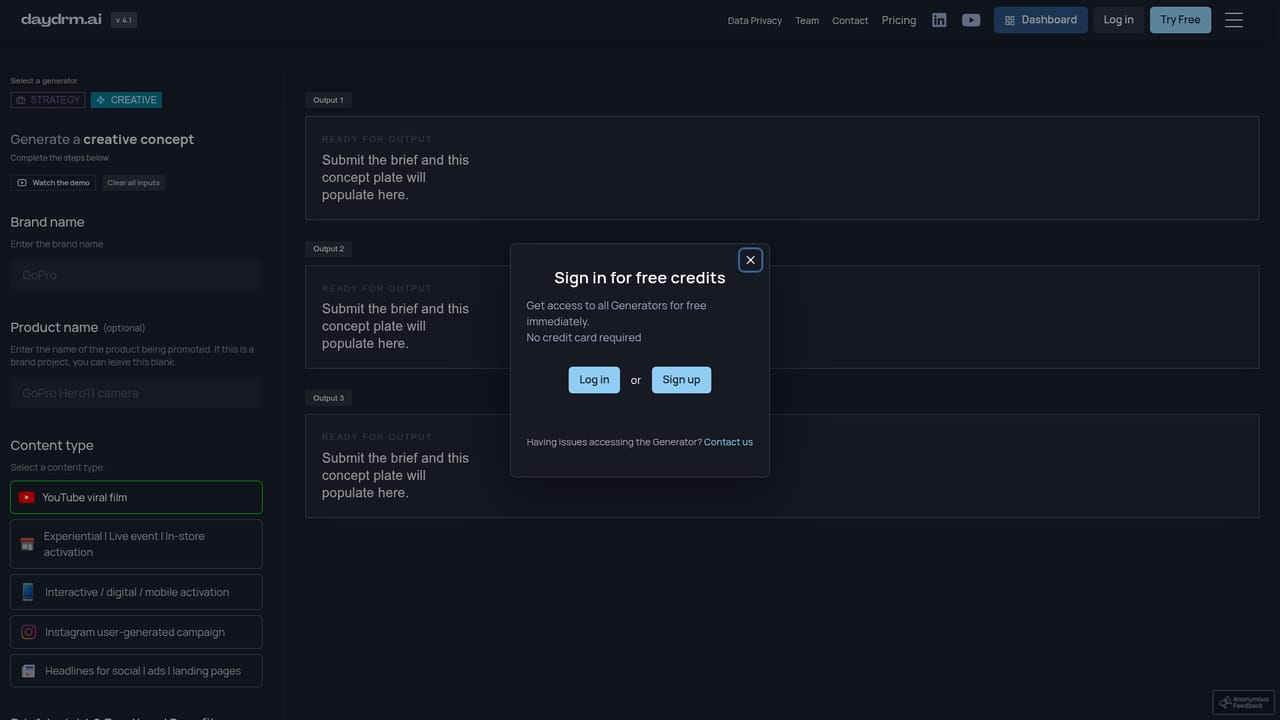Select Headlines for social ads option
The width and height of the screenshot is (1280, 720).
pos(136,671)
